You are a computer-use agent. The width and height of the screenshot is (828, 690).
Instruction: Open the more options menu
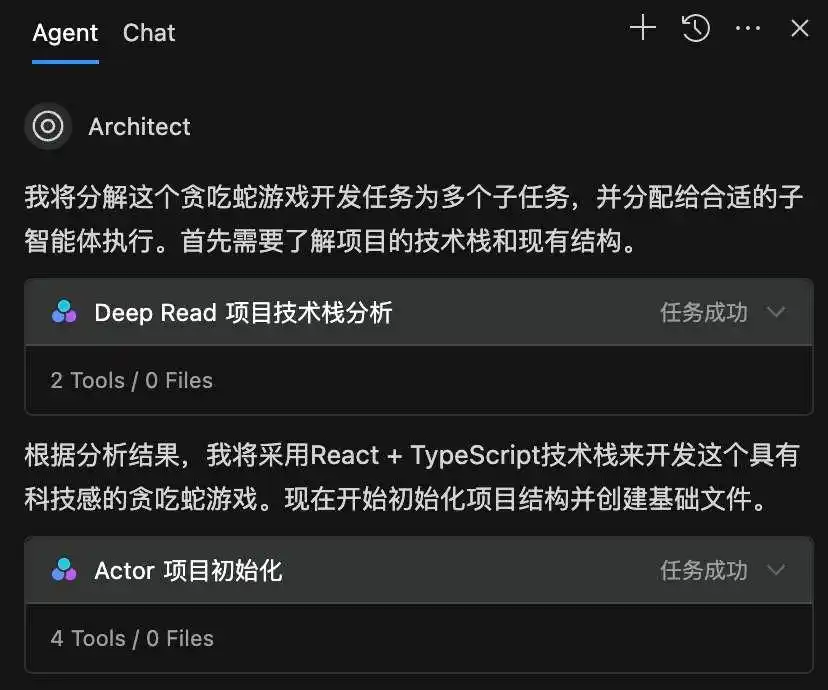click(748, 28)
